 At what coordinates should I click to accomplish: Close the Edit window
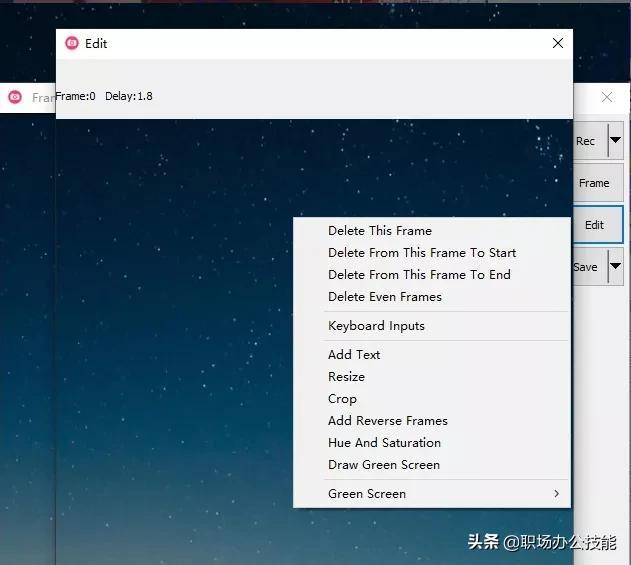click(558, 43)
